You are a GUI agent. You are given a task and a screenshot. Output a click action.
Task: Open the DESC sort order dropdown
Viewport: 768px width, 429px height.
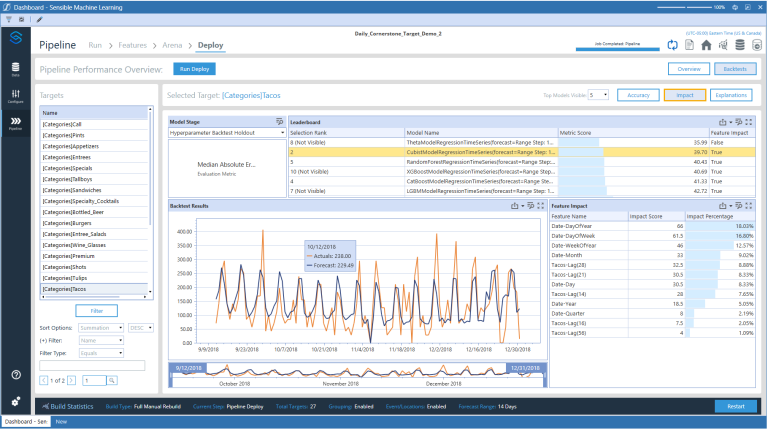coord(141,328)
